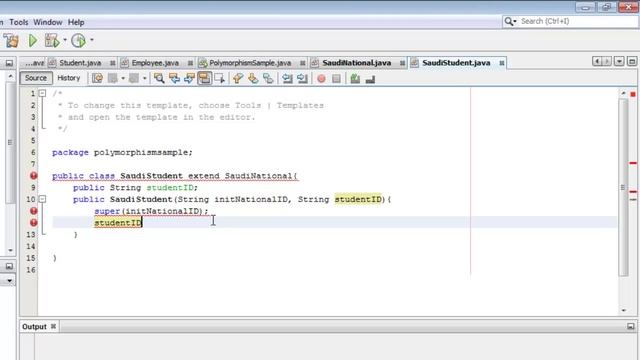
Task: Find the previous occurrence
Action: click(x=174, y=78)
